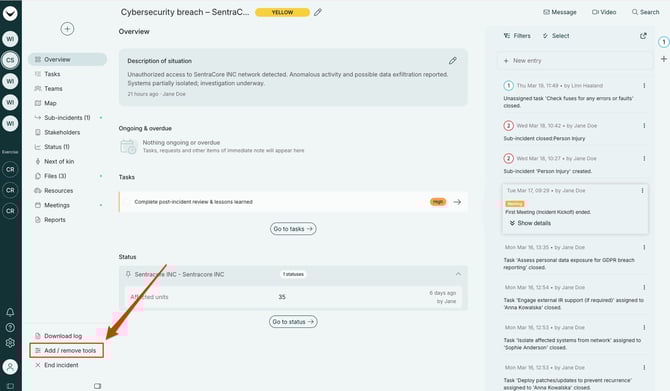
Task: Open the notifications bell icon
Action: (x=10, y=312)
